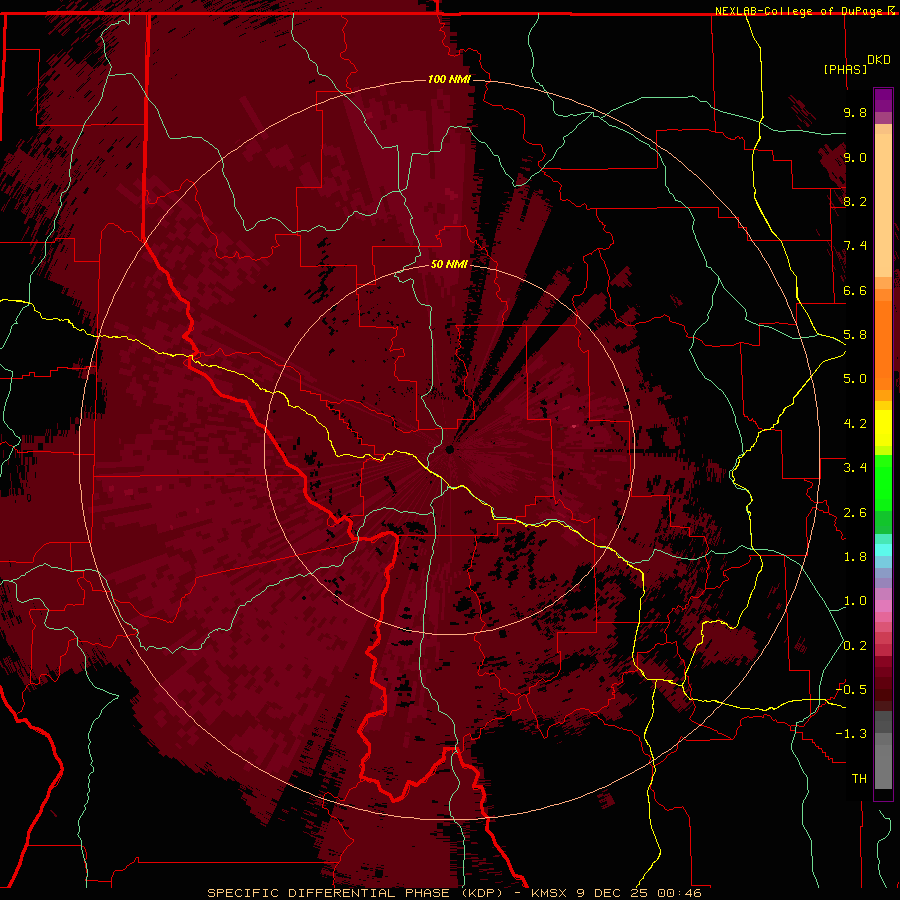Click the 9.0 scale value
The width and height of the screenshot is (900, 900).
tap(855, 157)
